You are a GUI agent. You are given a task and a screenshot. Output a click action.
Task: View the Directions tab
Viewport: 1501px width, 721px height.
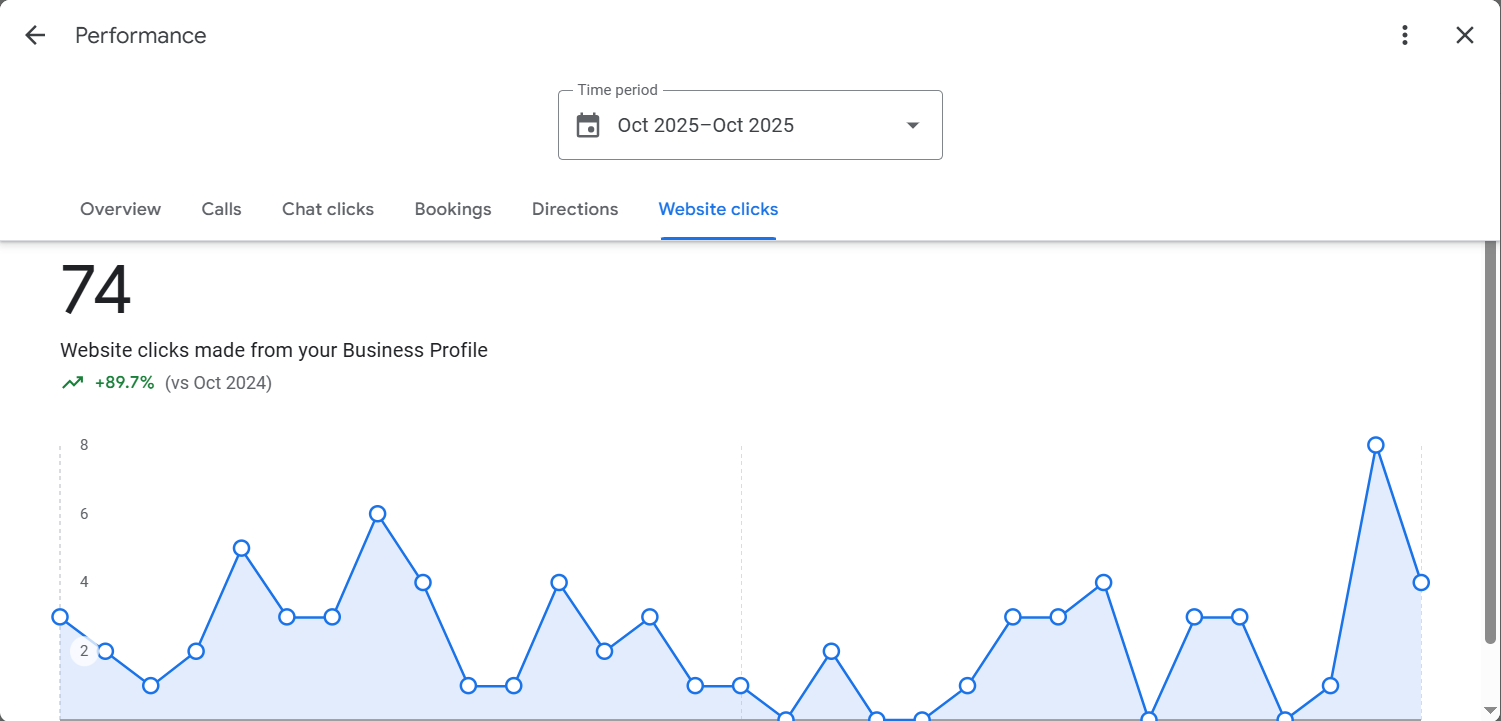click(x=575, y=209)
